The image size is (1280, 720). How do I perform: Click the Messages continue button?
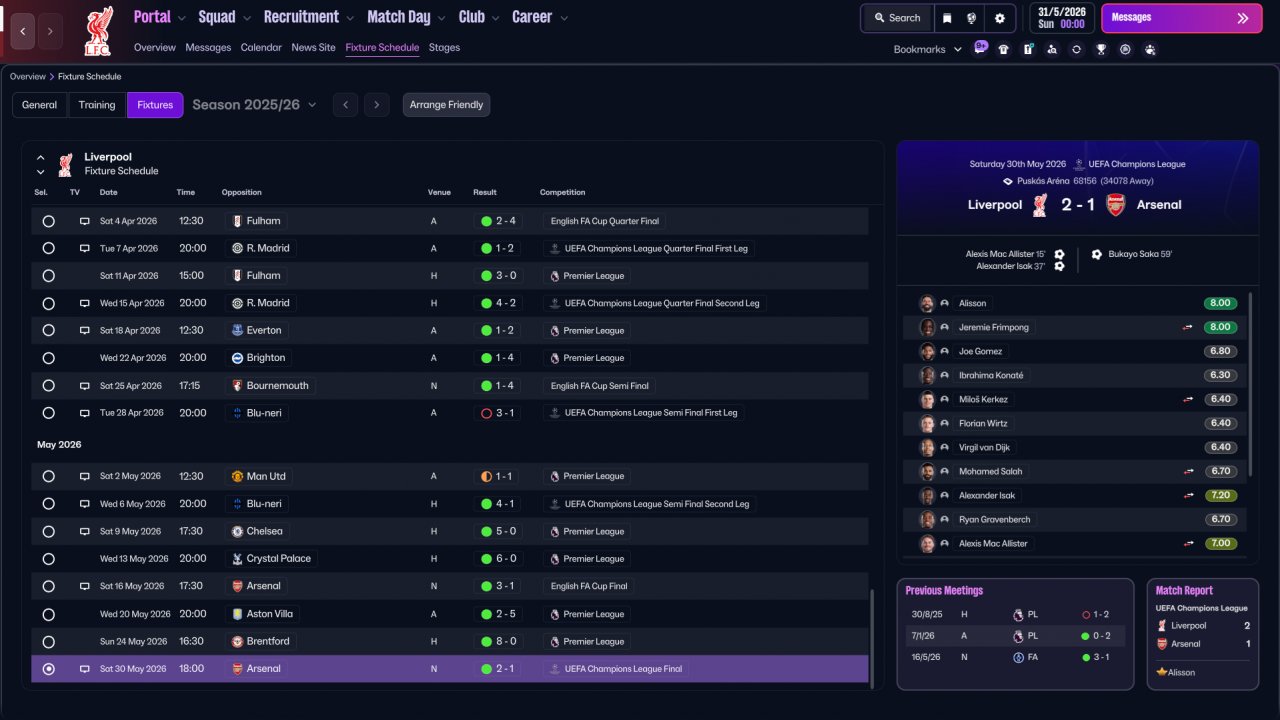[1182, 18]
